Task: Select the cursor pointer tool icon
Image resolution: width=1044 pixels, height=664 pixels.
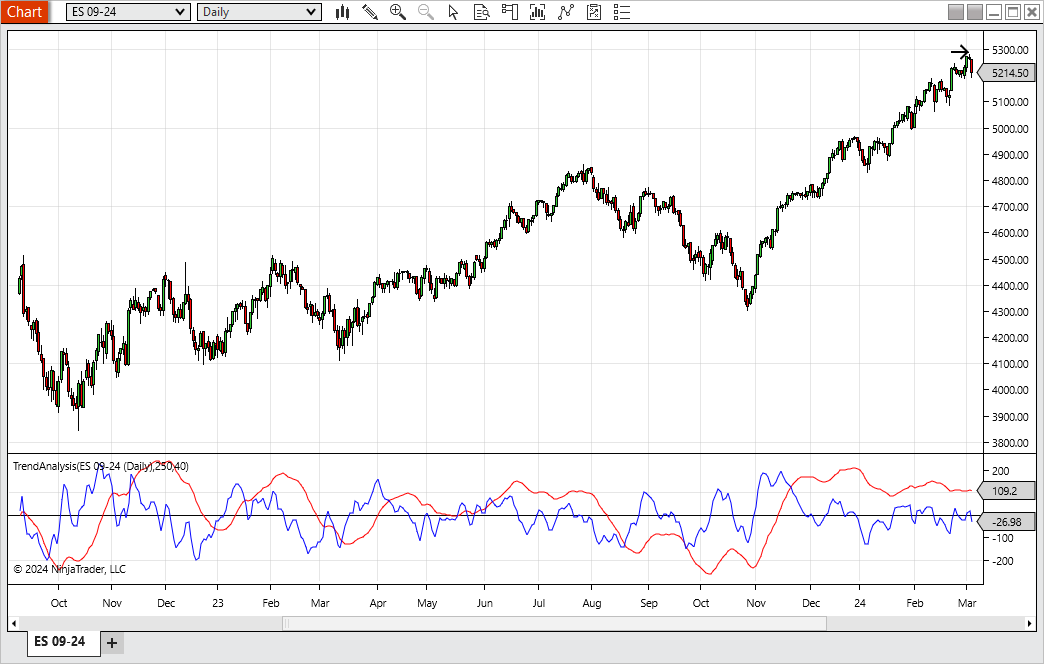Action: tap(453, 12)
